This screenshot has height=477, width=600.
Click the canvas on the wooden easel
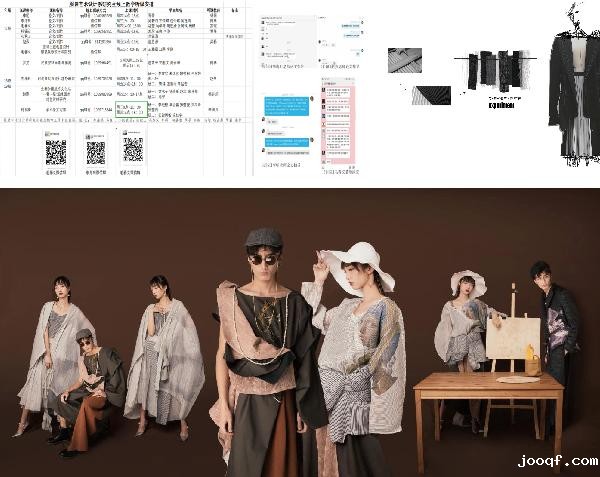coord(513,337)
